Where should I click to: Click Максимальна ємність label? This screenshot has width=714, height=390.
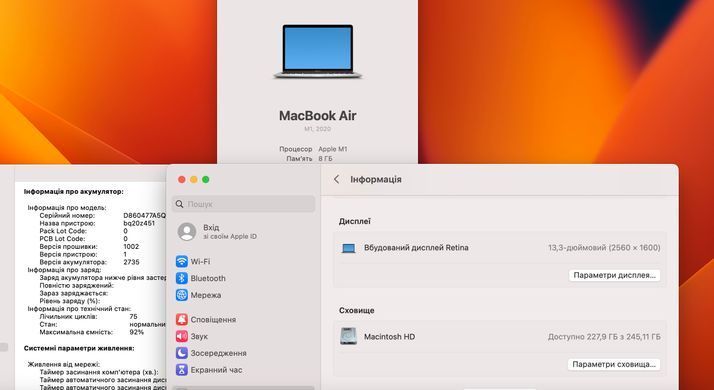(x=76, y=332)
